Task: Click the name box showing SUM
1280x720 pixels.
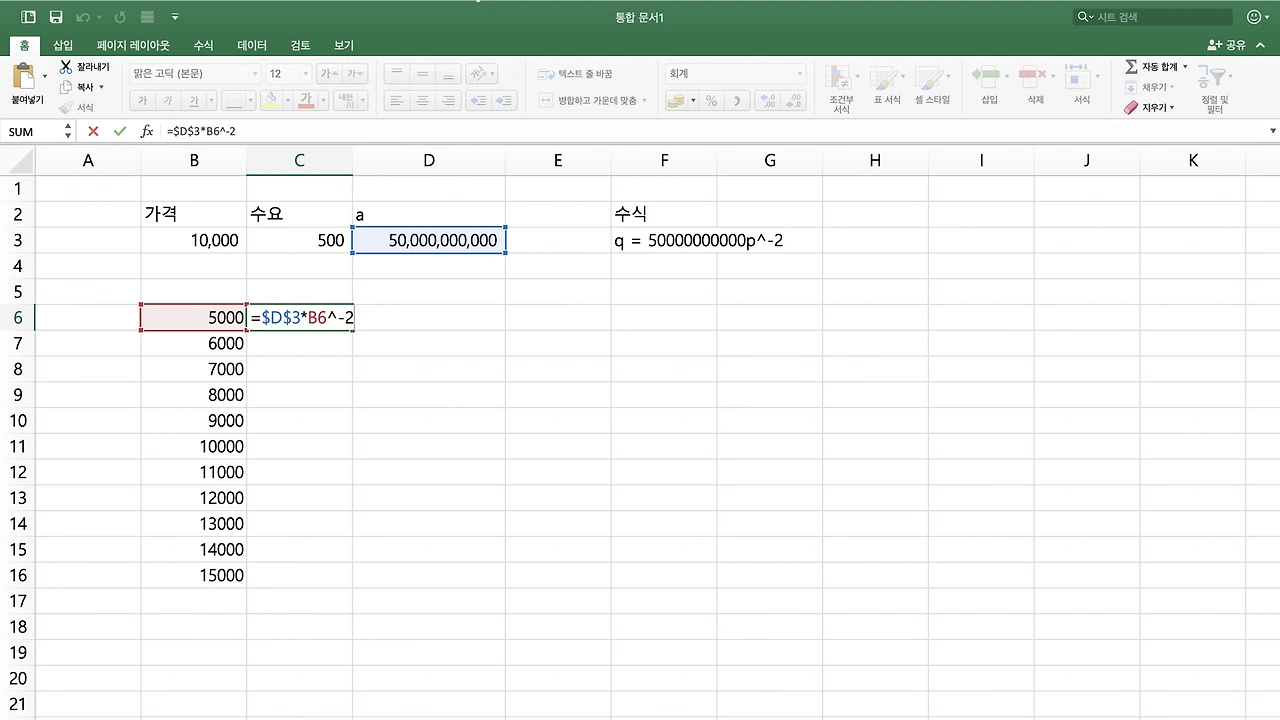Action: click(32, 131)
